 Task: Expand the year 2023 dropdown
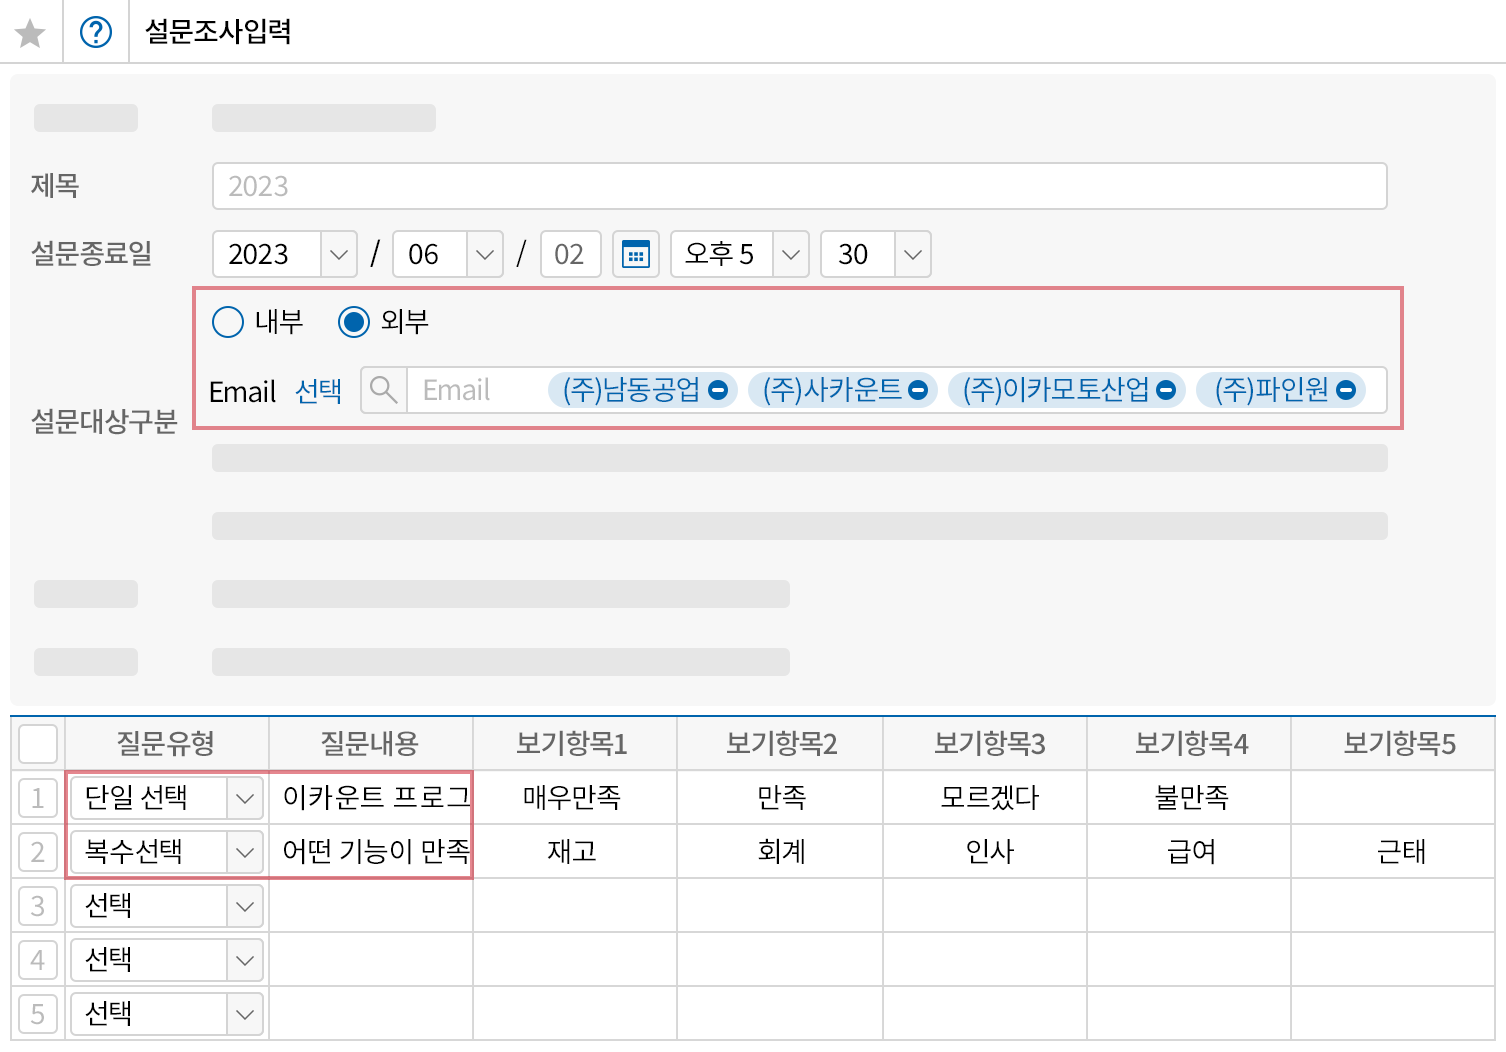coord(338,254)
